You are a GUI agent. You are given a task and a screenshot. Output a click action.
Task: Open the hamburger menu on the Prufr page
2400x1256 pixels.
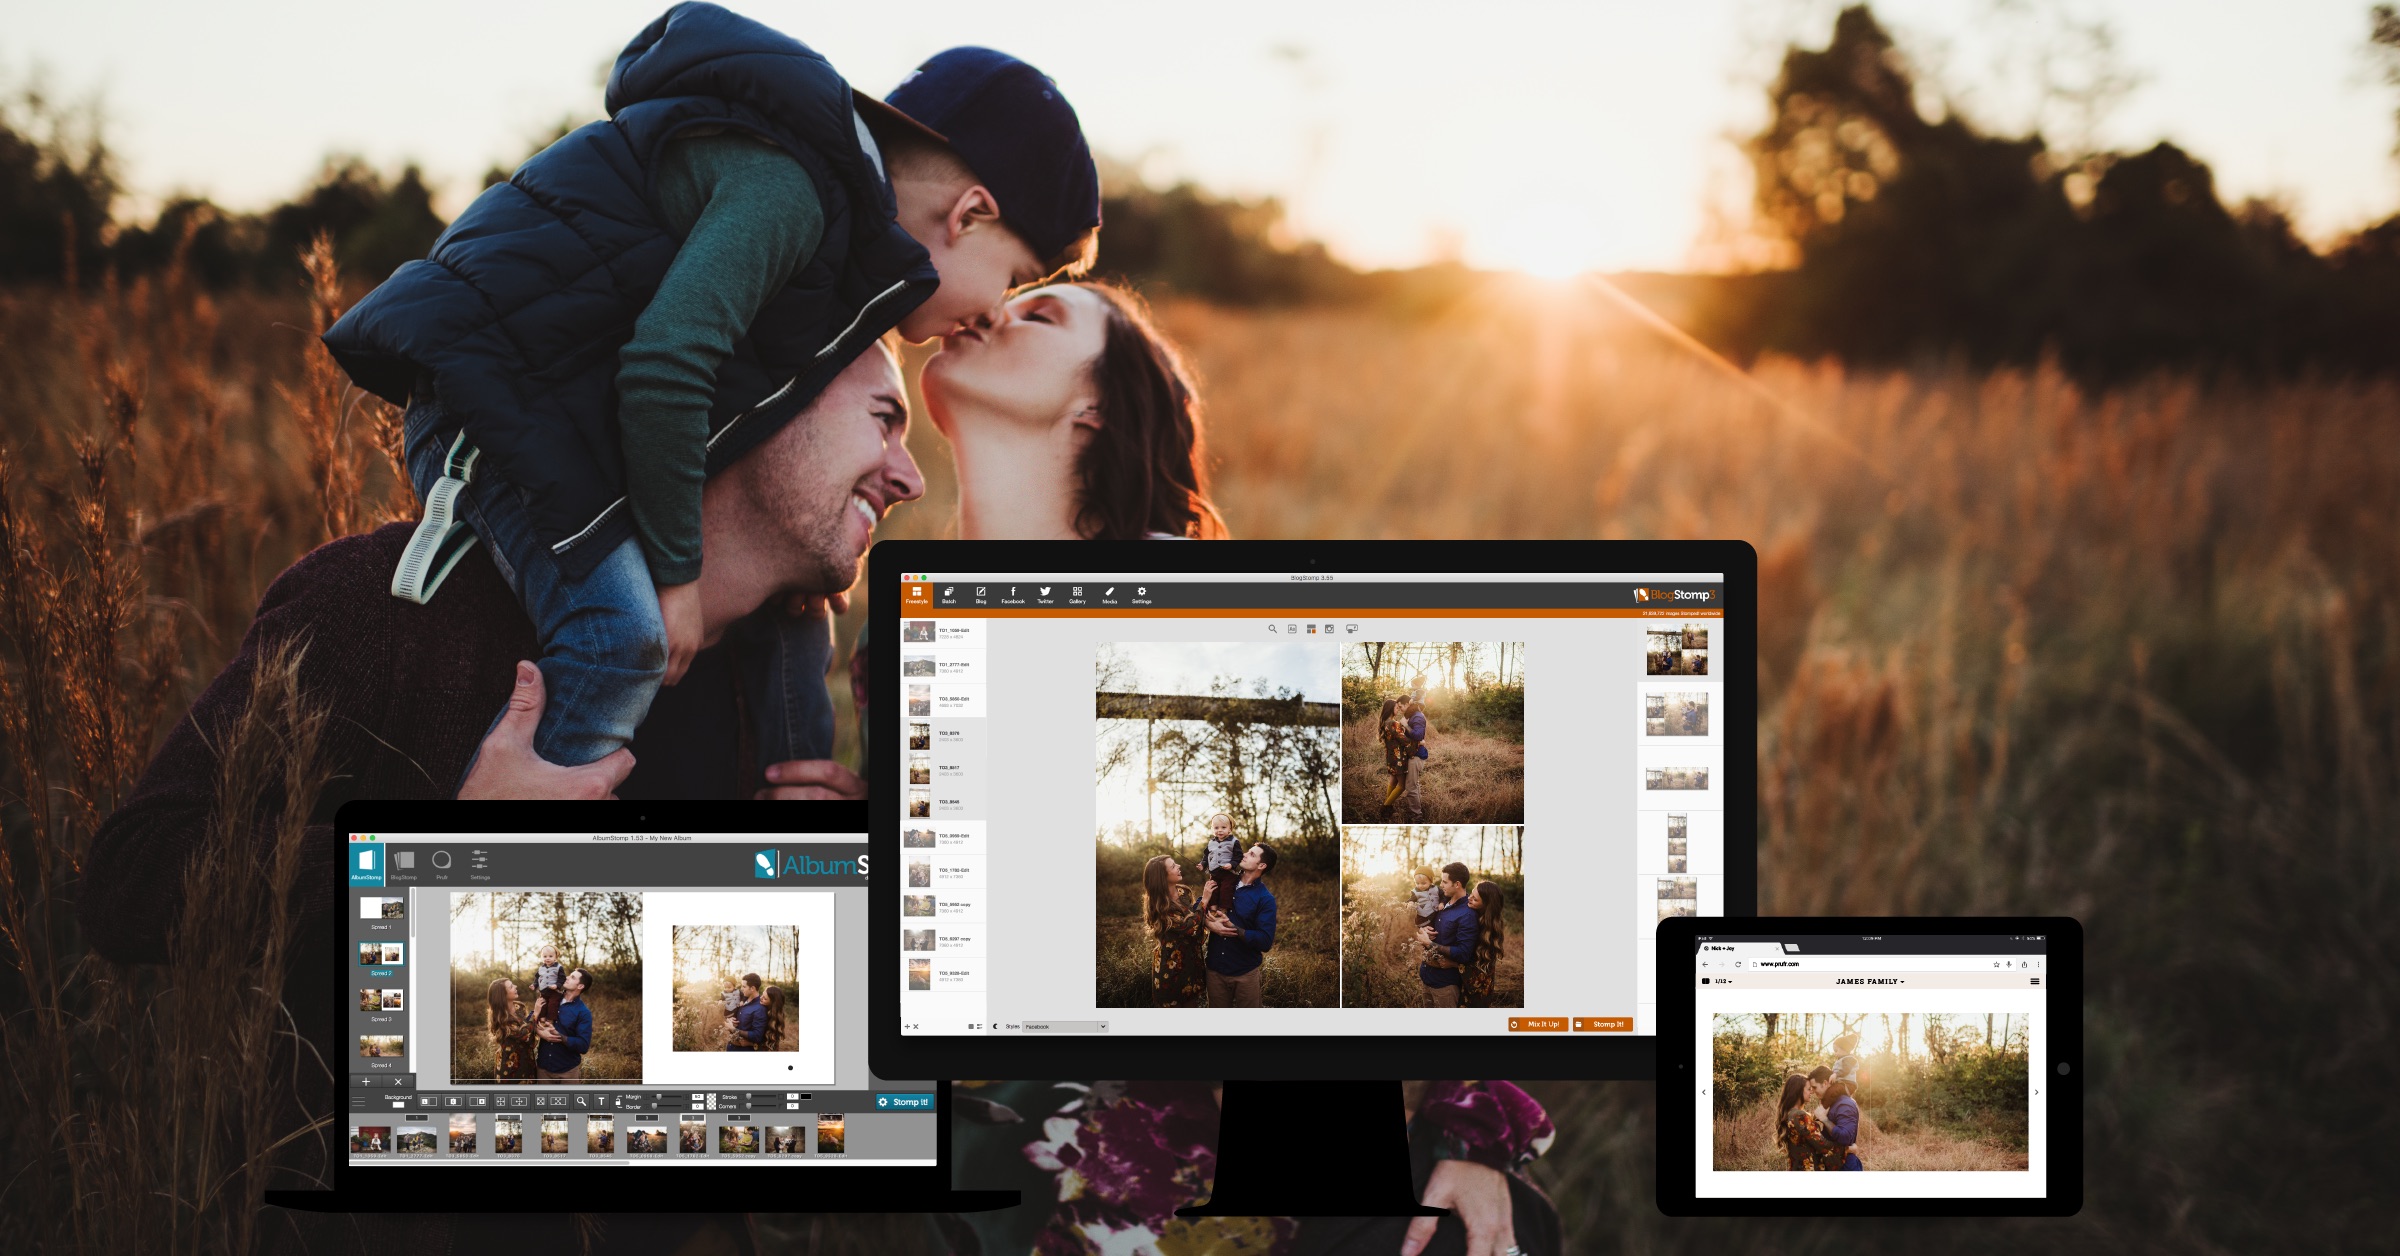2035,981
